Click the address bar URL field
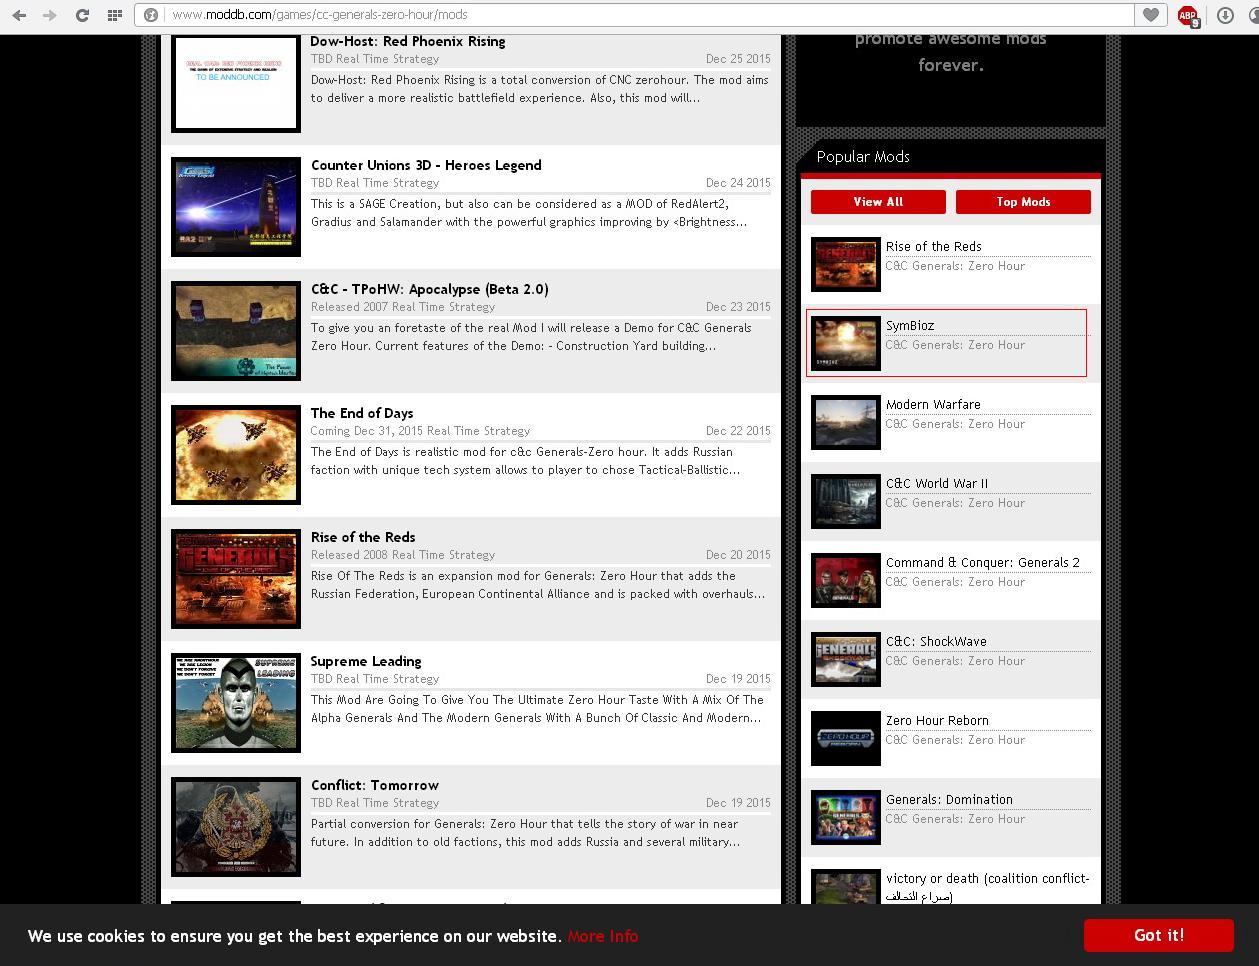The width and height of the screenshot is (1259, 966). (650, 15)
